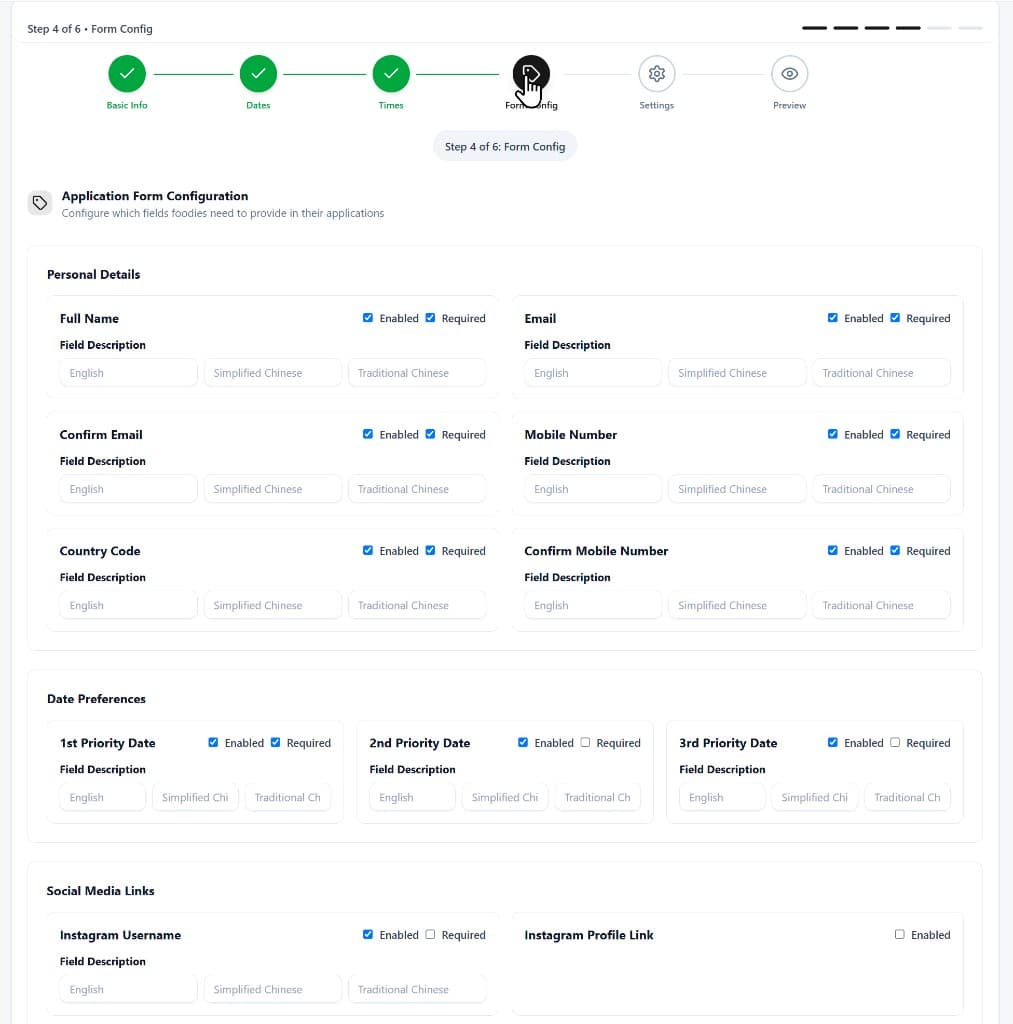
Task: Toggle Enabled for Instagram Username
Action: point(368,935)
